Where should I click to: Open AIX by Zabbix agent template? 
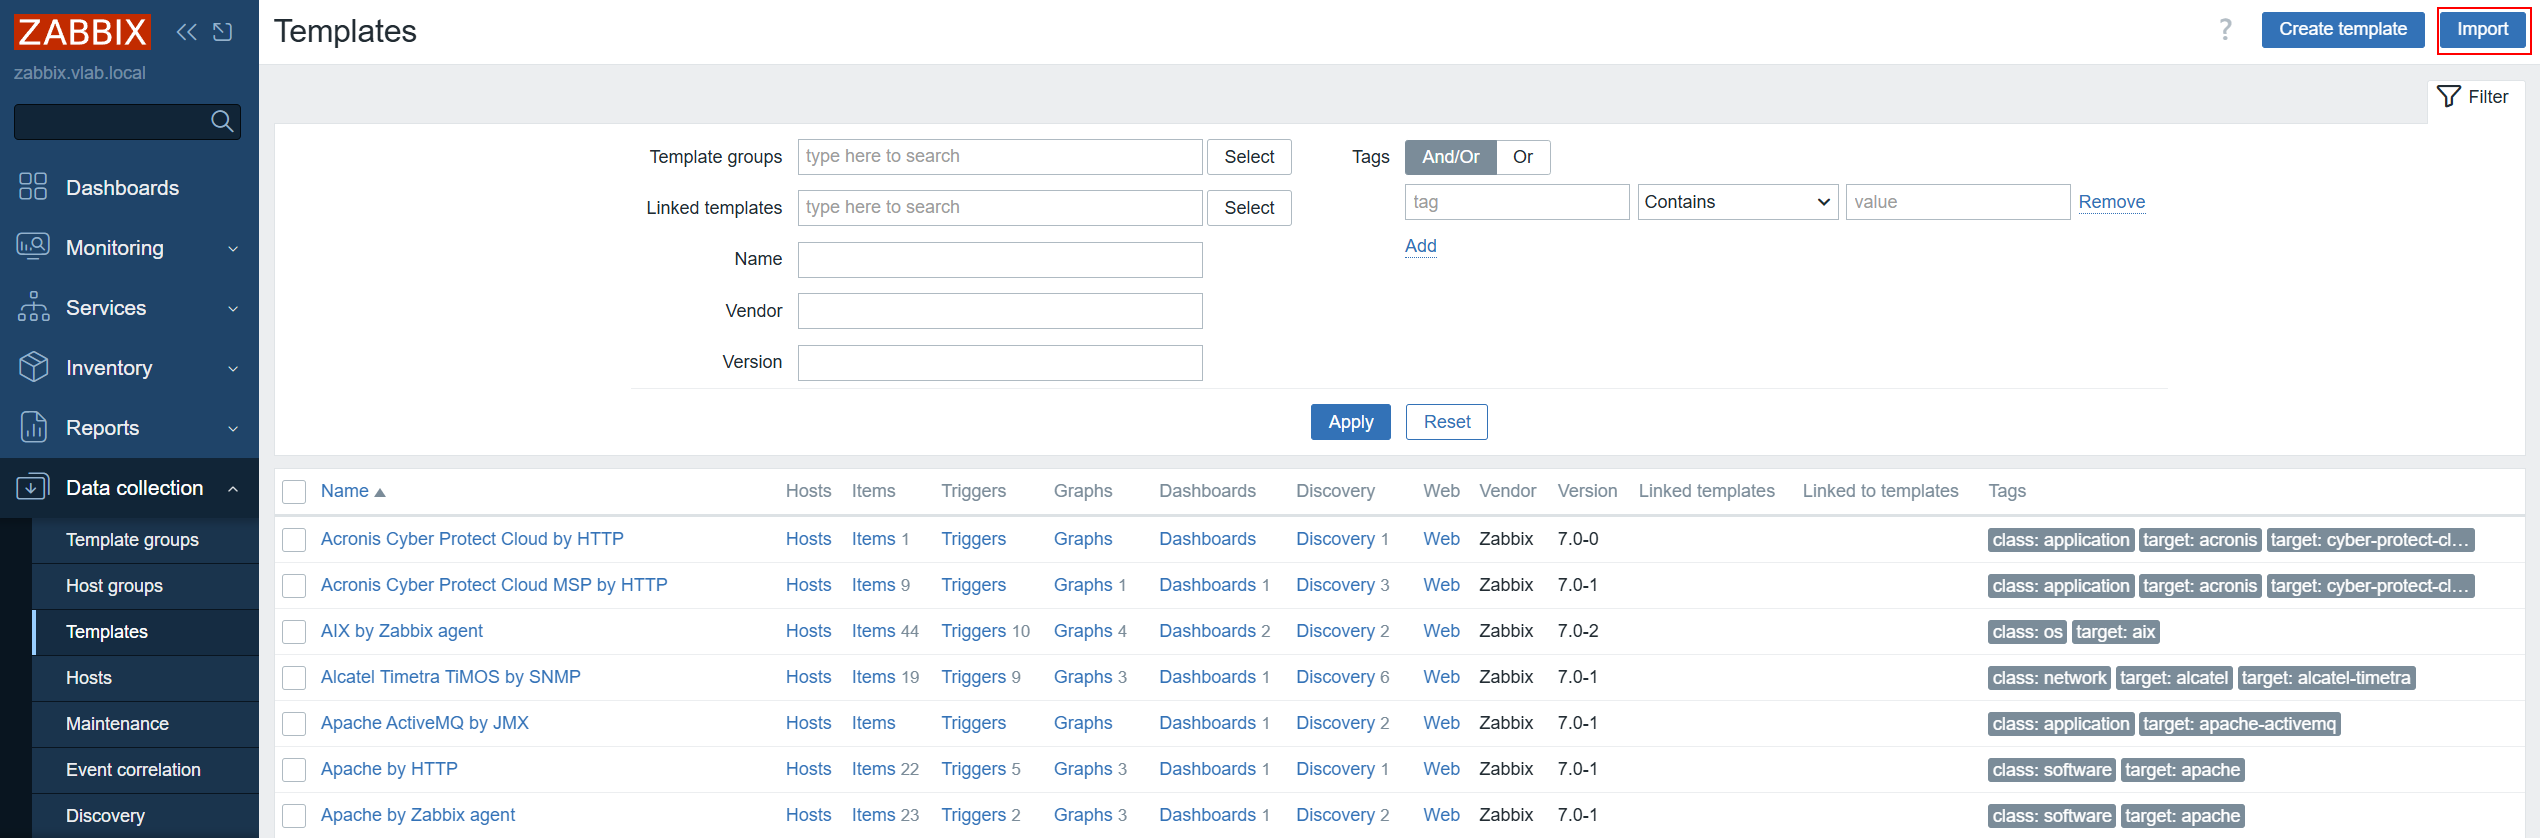[x=401, y=632]
